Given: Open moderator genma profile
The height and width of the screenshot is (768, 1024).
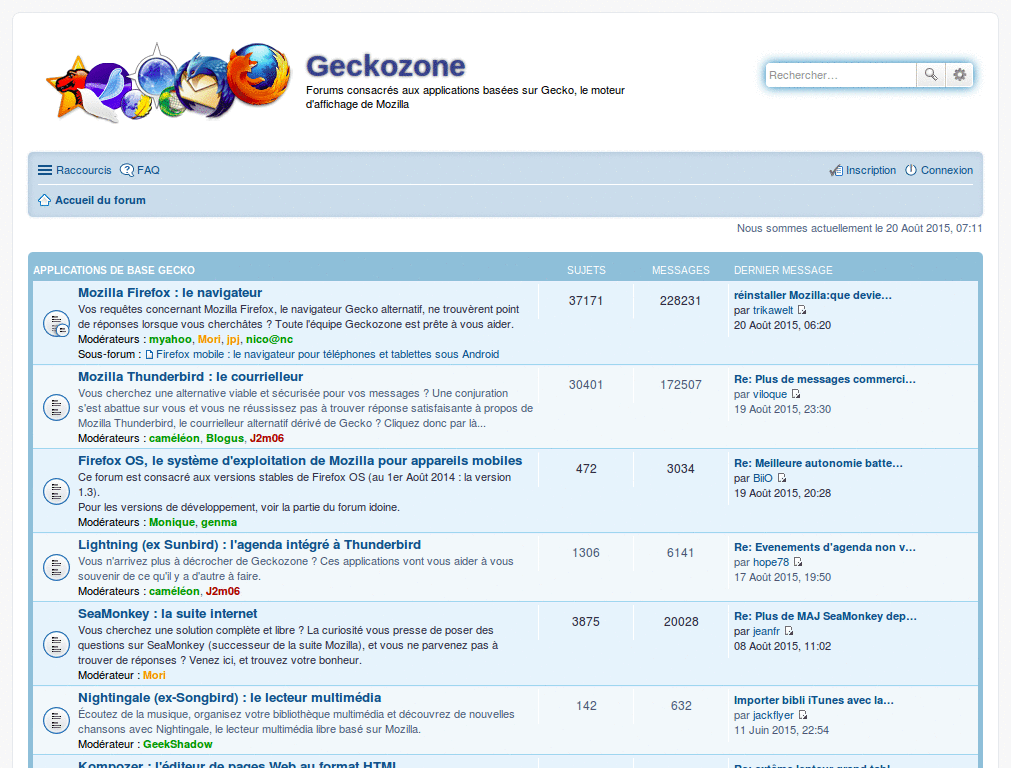Looking at the screenshot, I should coord(219,522).
